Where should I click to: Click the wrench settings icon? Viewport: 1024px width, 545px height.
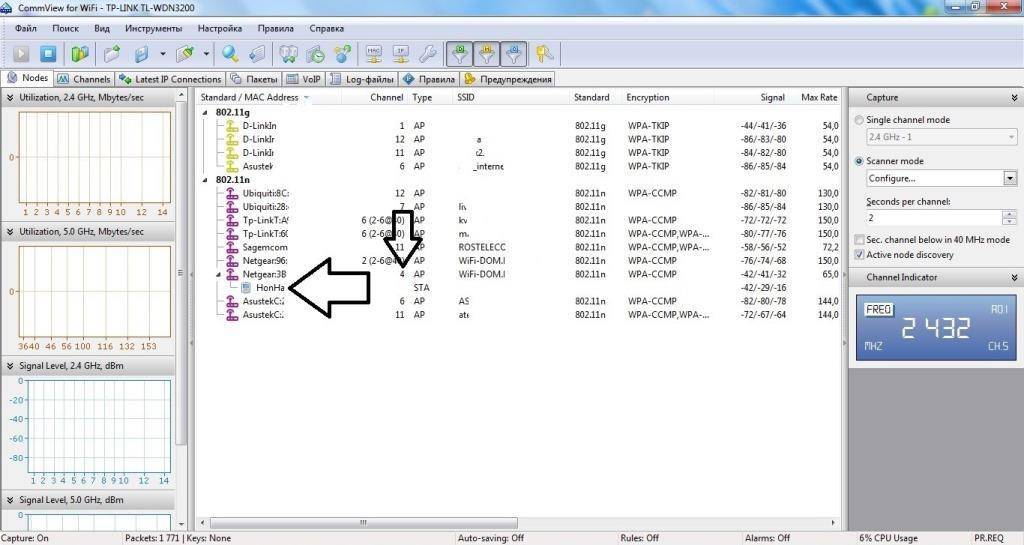(x=427, y=54)
